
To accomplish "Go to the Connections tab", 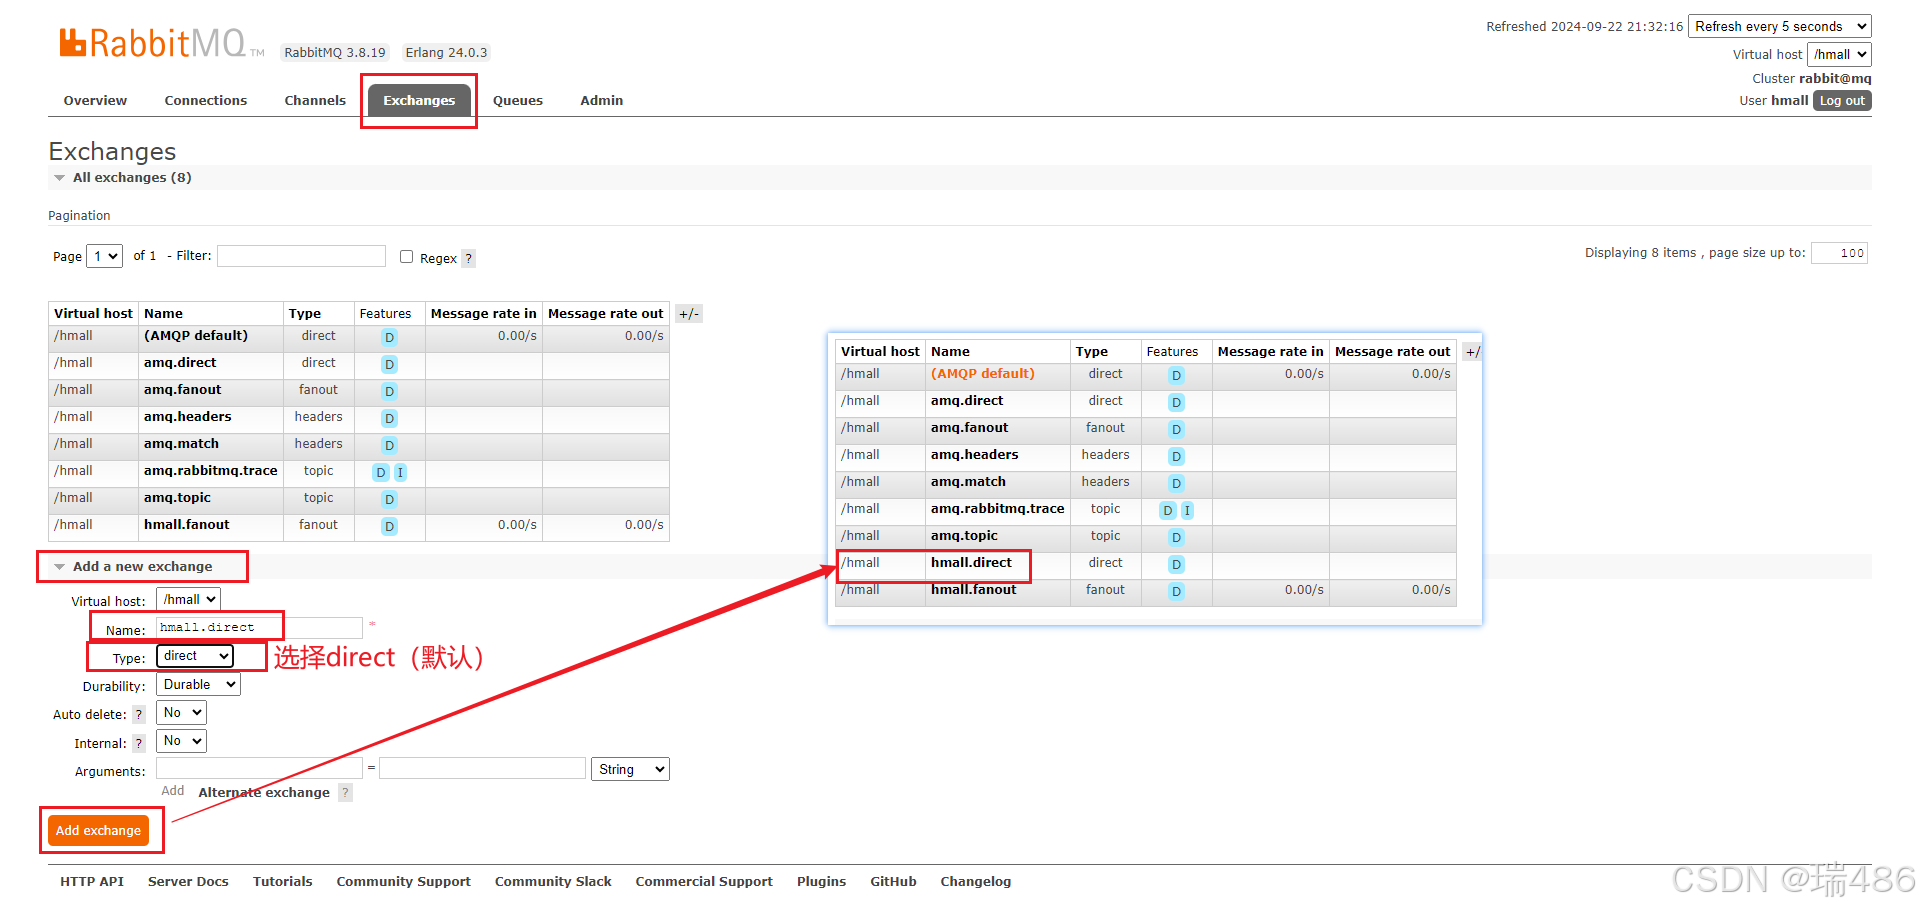I will (206, 101).
